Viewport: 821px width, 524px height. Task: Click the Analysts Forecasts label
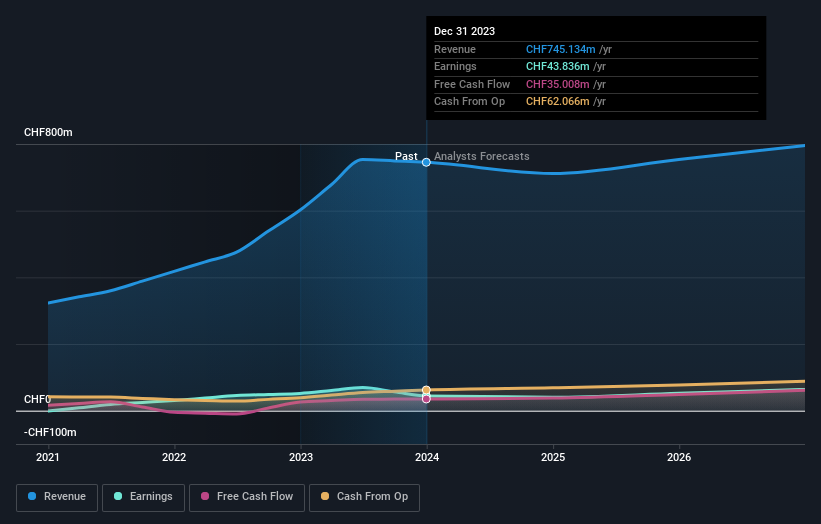click(x=482, y=157)
